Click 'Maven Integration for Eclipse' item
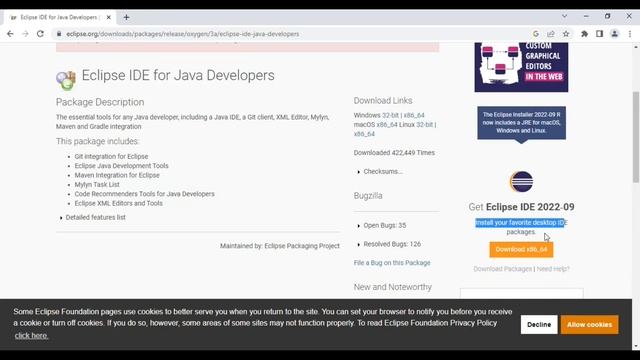 (117, 175)
